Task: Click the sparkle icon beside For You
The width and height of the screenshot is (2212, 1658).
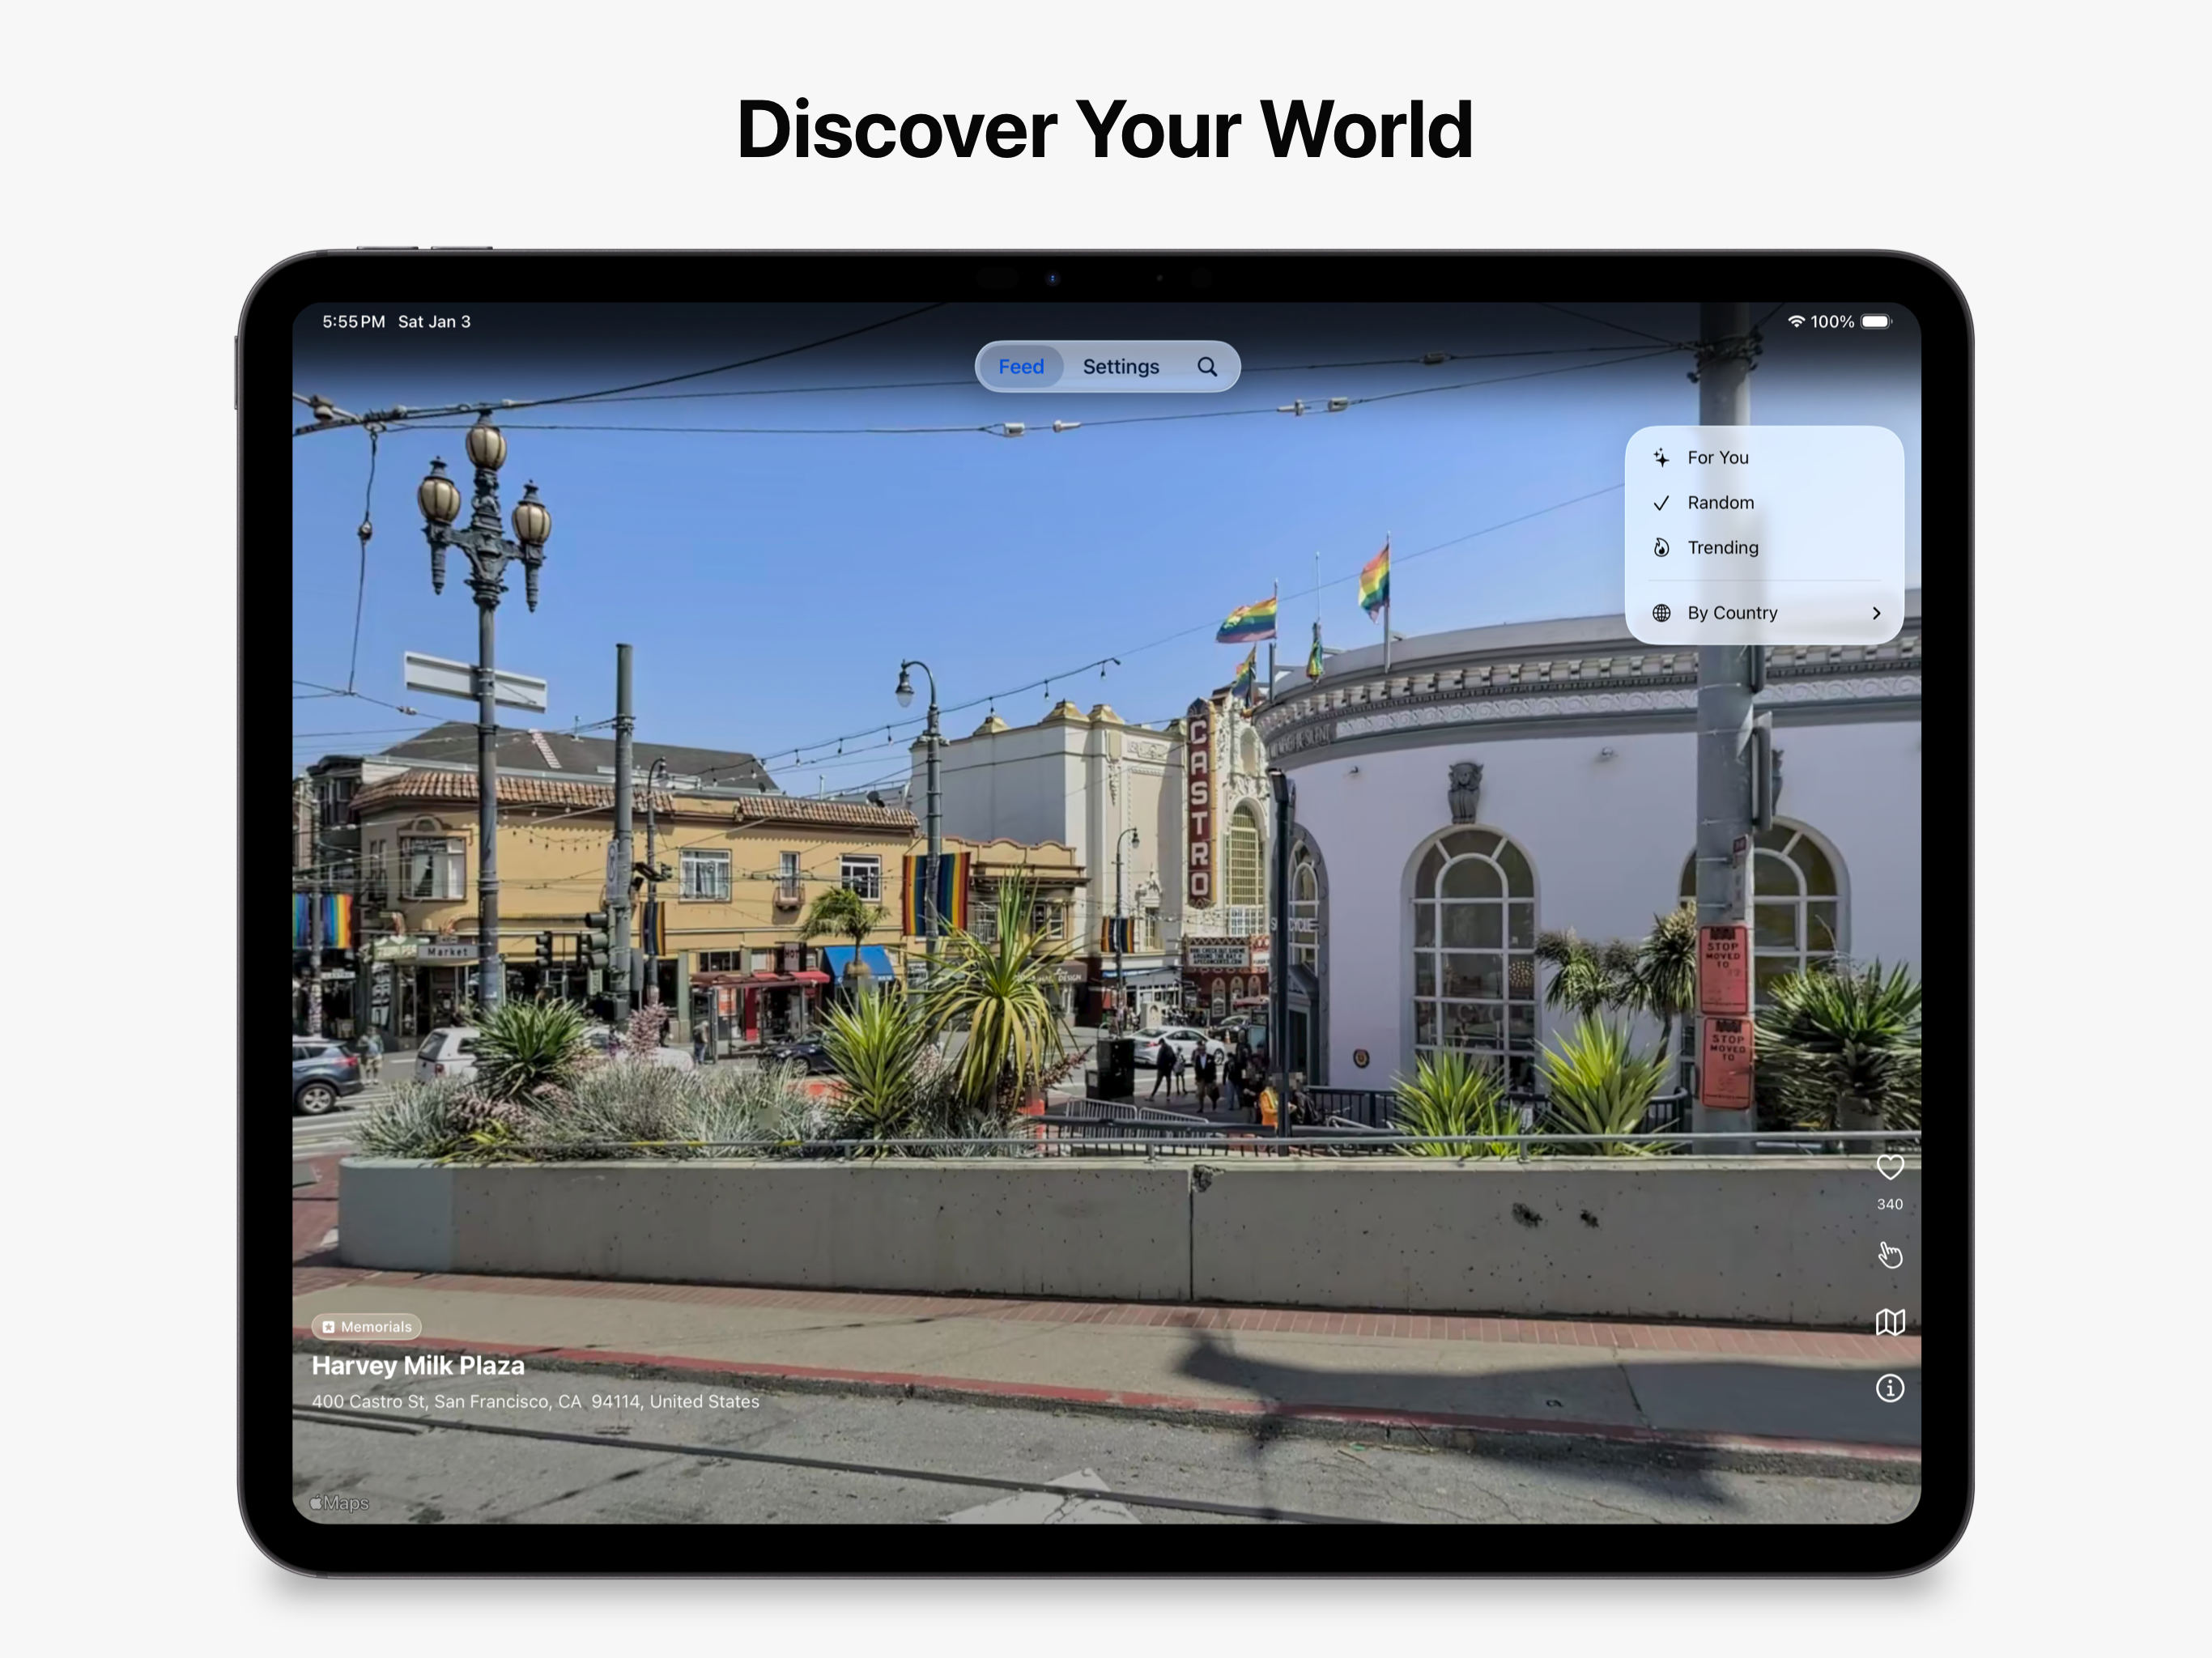Action: (1661, 458)
